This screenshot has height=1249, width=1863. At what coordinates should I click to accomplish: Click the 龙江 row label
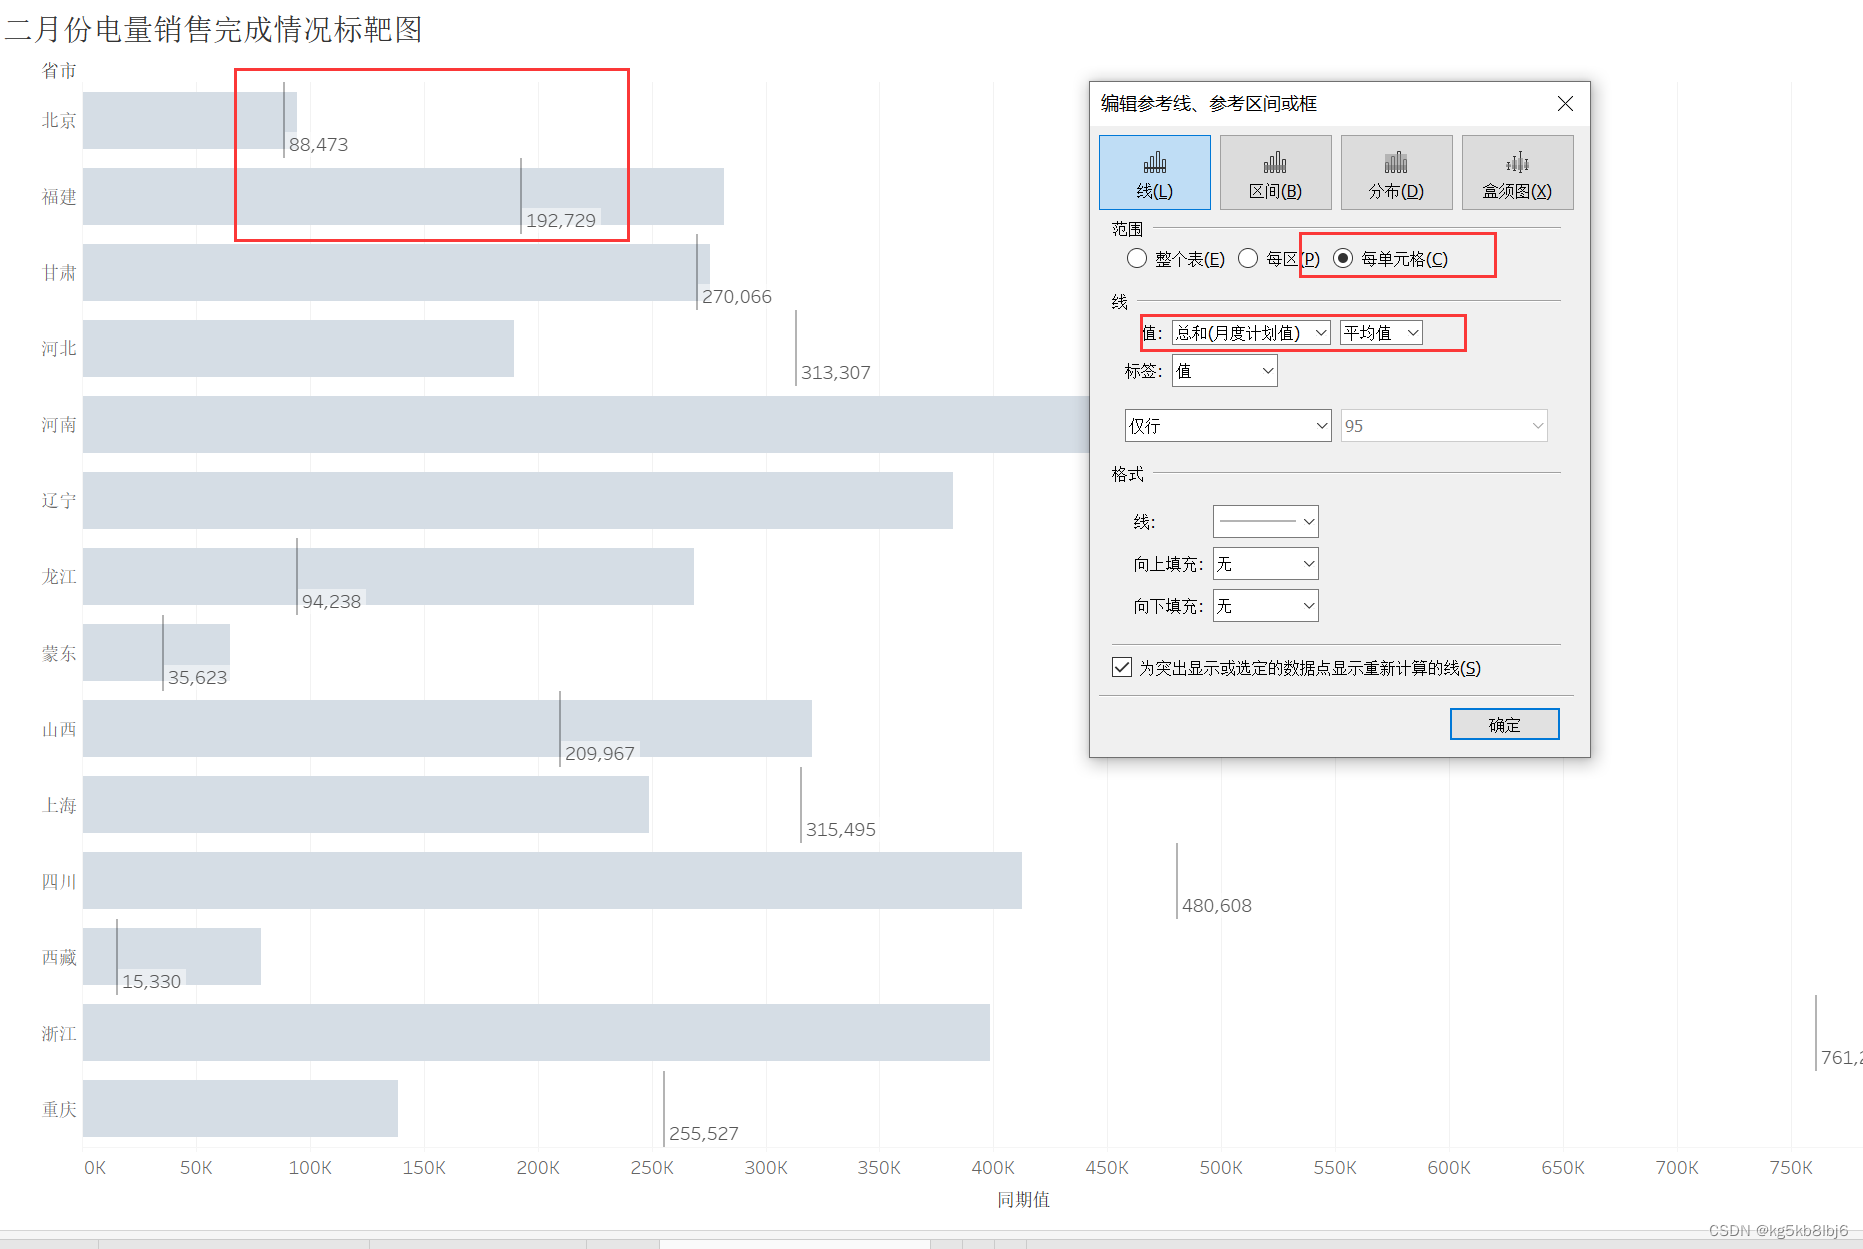pos(59,577)
